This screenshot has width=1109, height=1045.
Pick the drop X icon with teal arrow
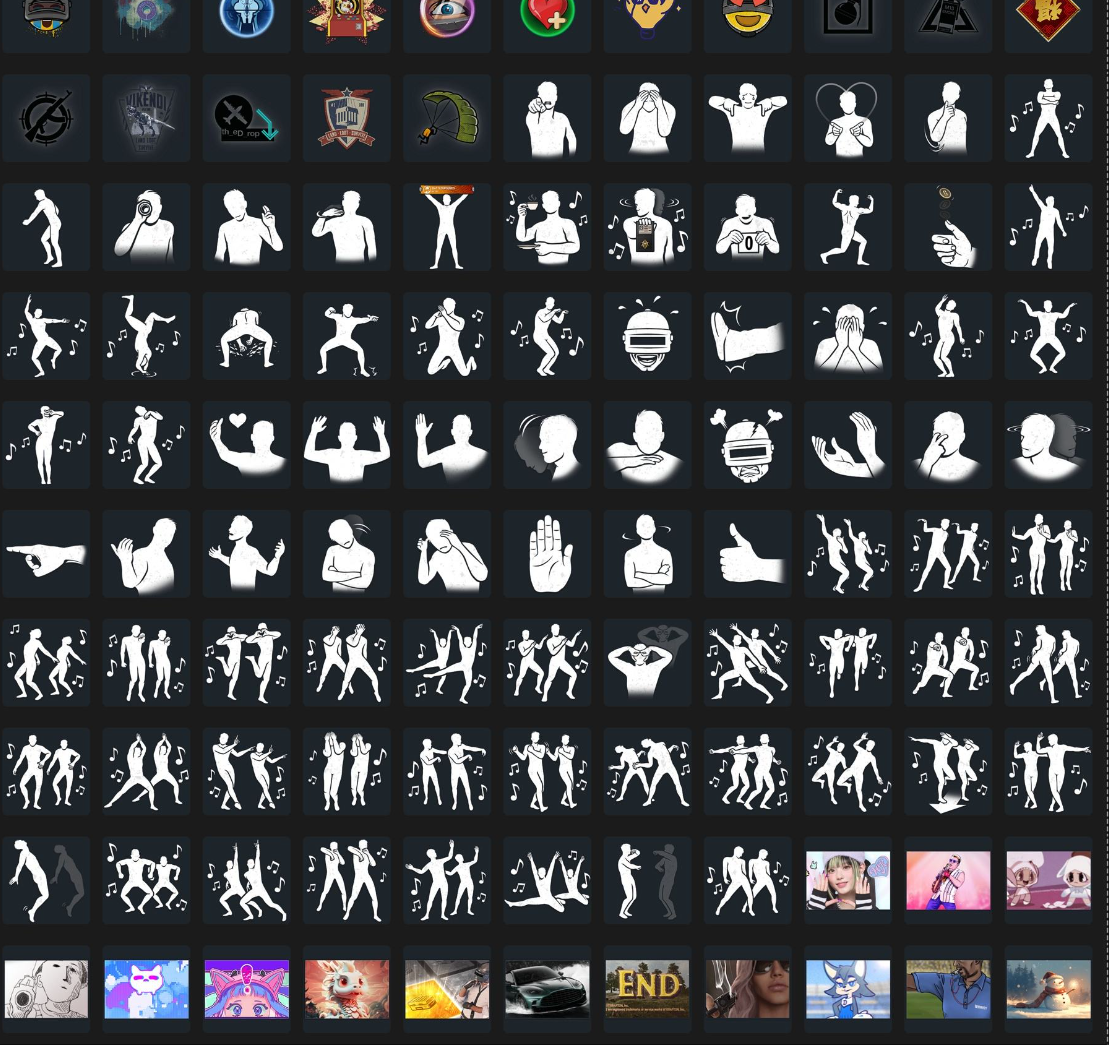pyautogui.click(x=247, y=118)
